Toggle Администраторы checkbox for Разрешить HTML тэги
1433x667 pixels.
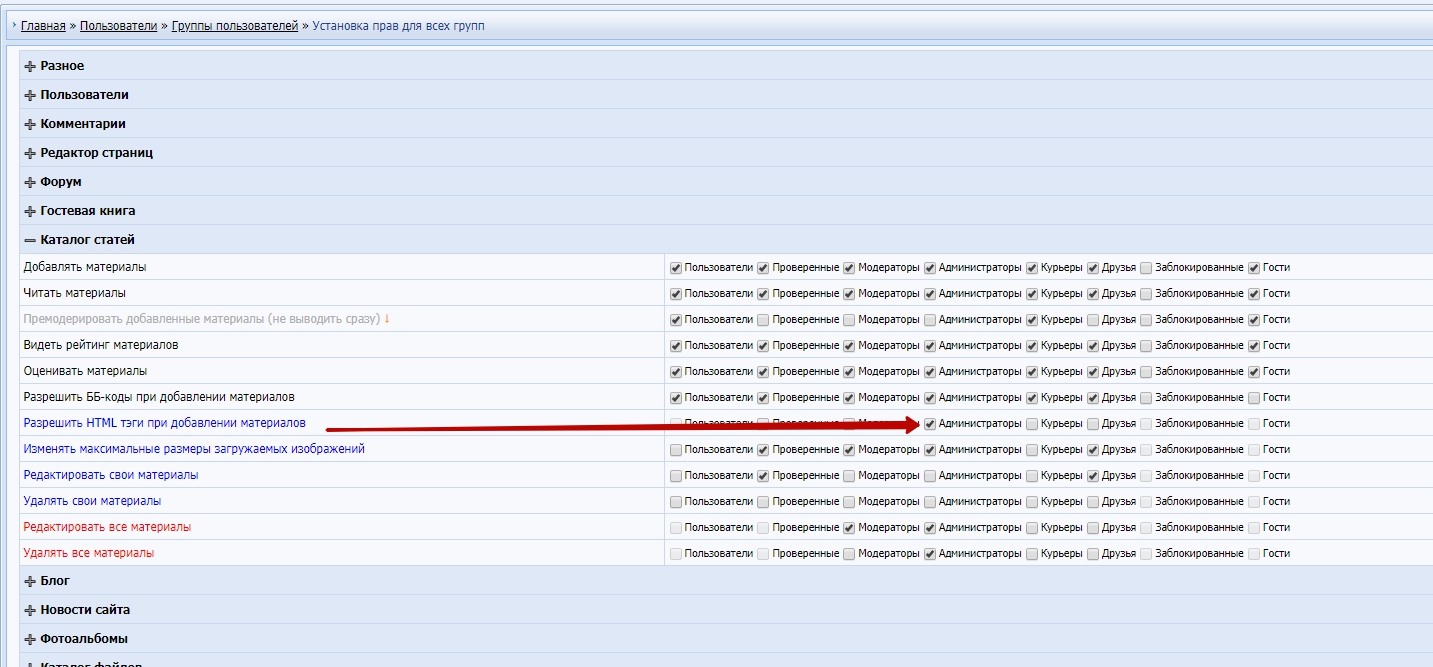tap(930, 424)
